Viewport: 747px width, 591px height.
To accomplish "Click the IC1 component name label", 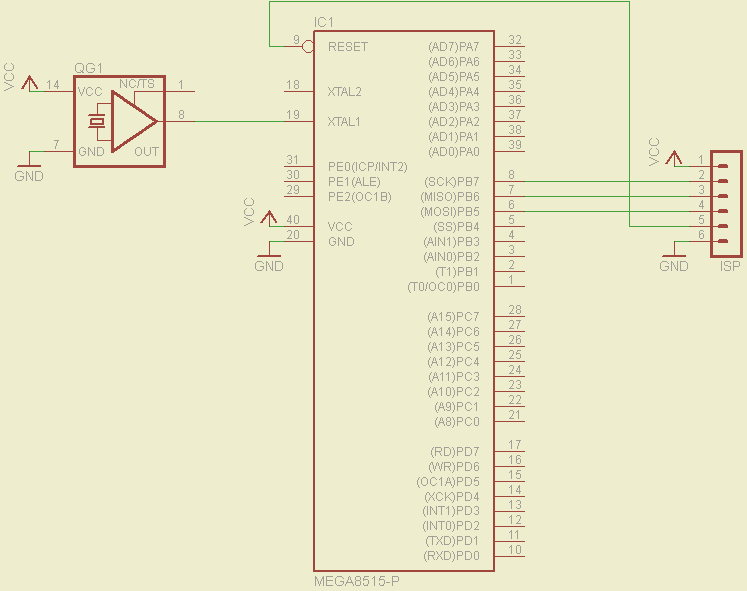I will click(x=324, y=22).
